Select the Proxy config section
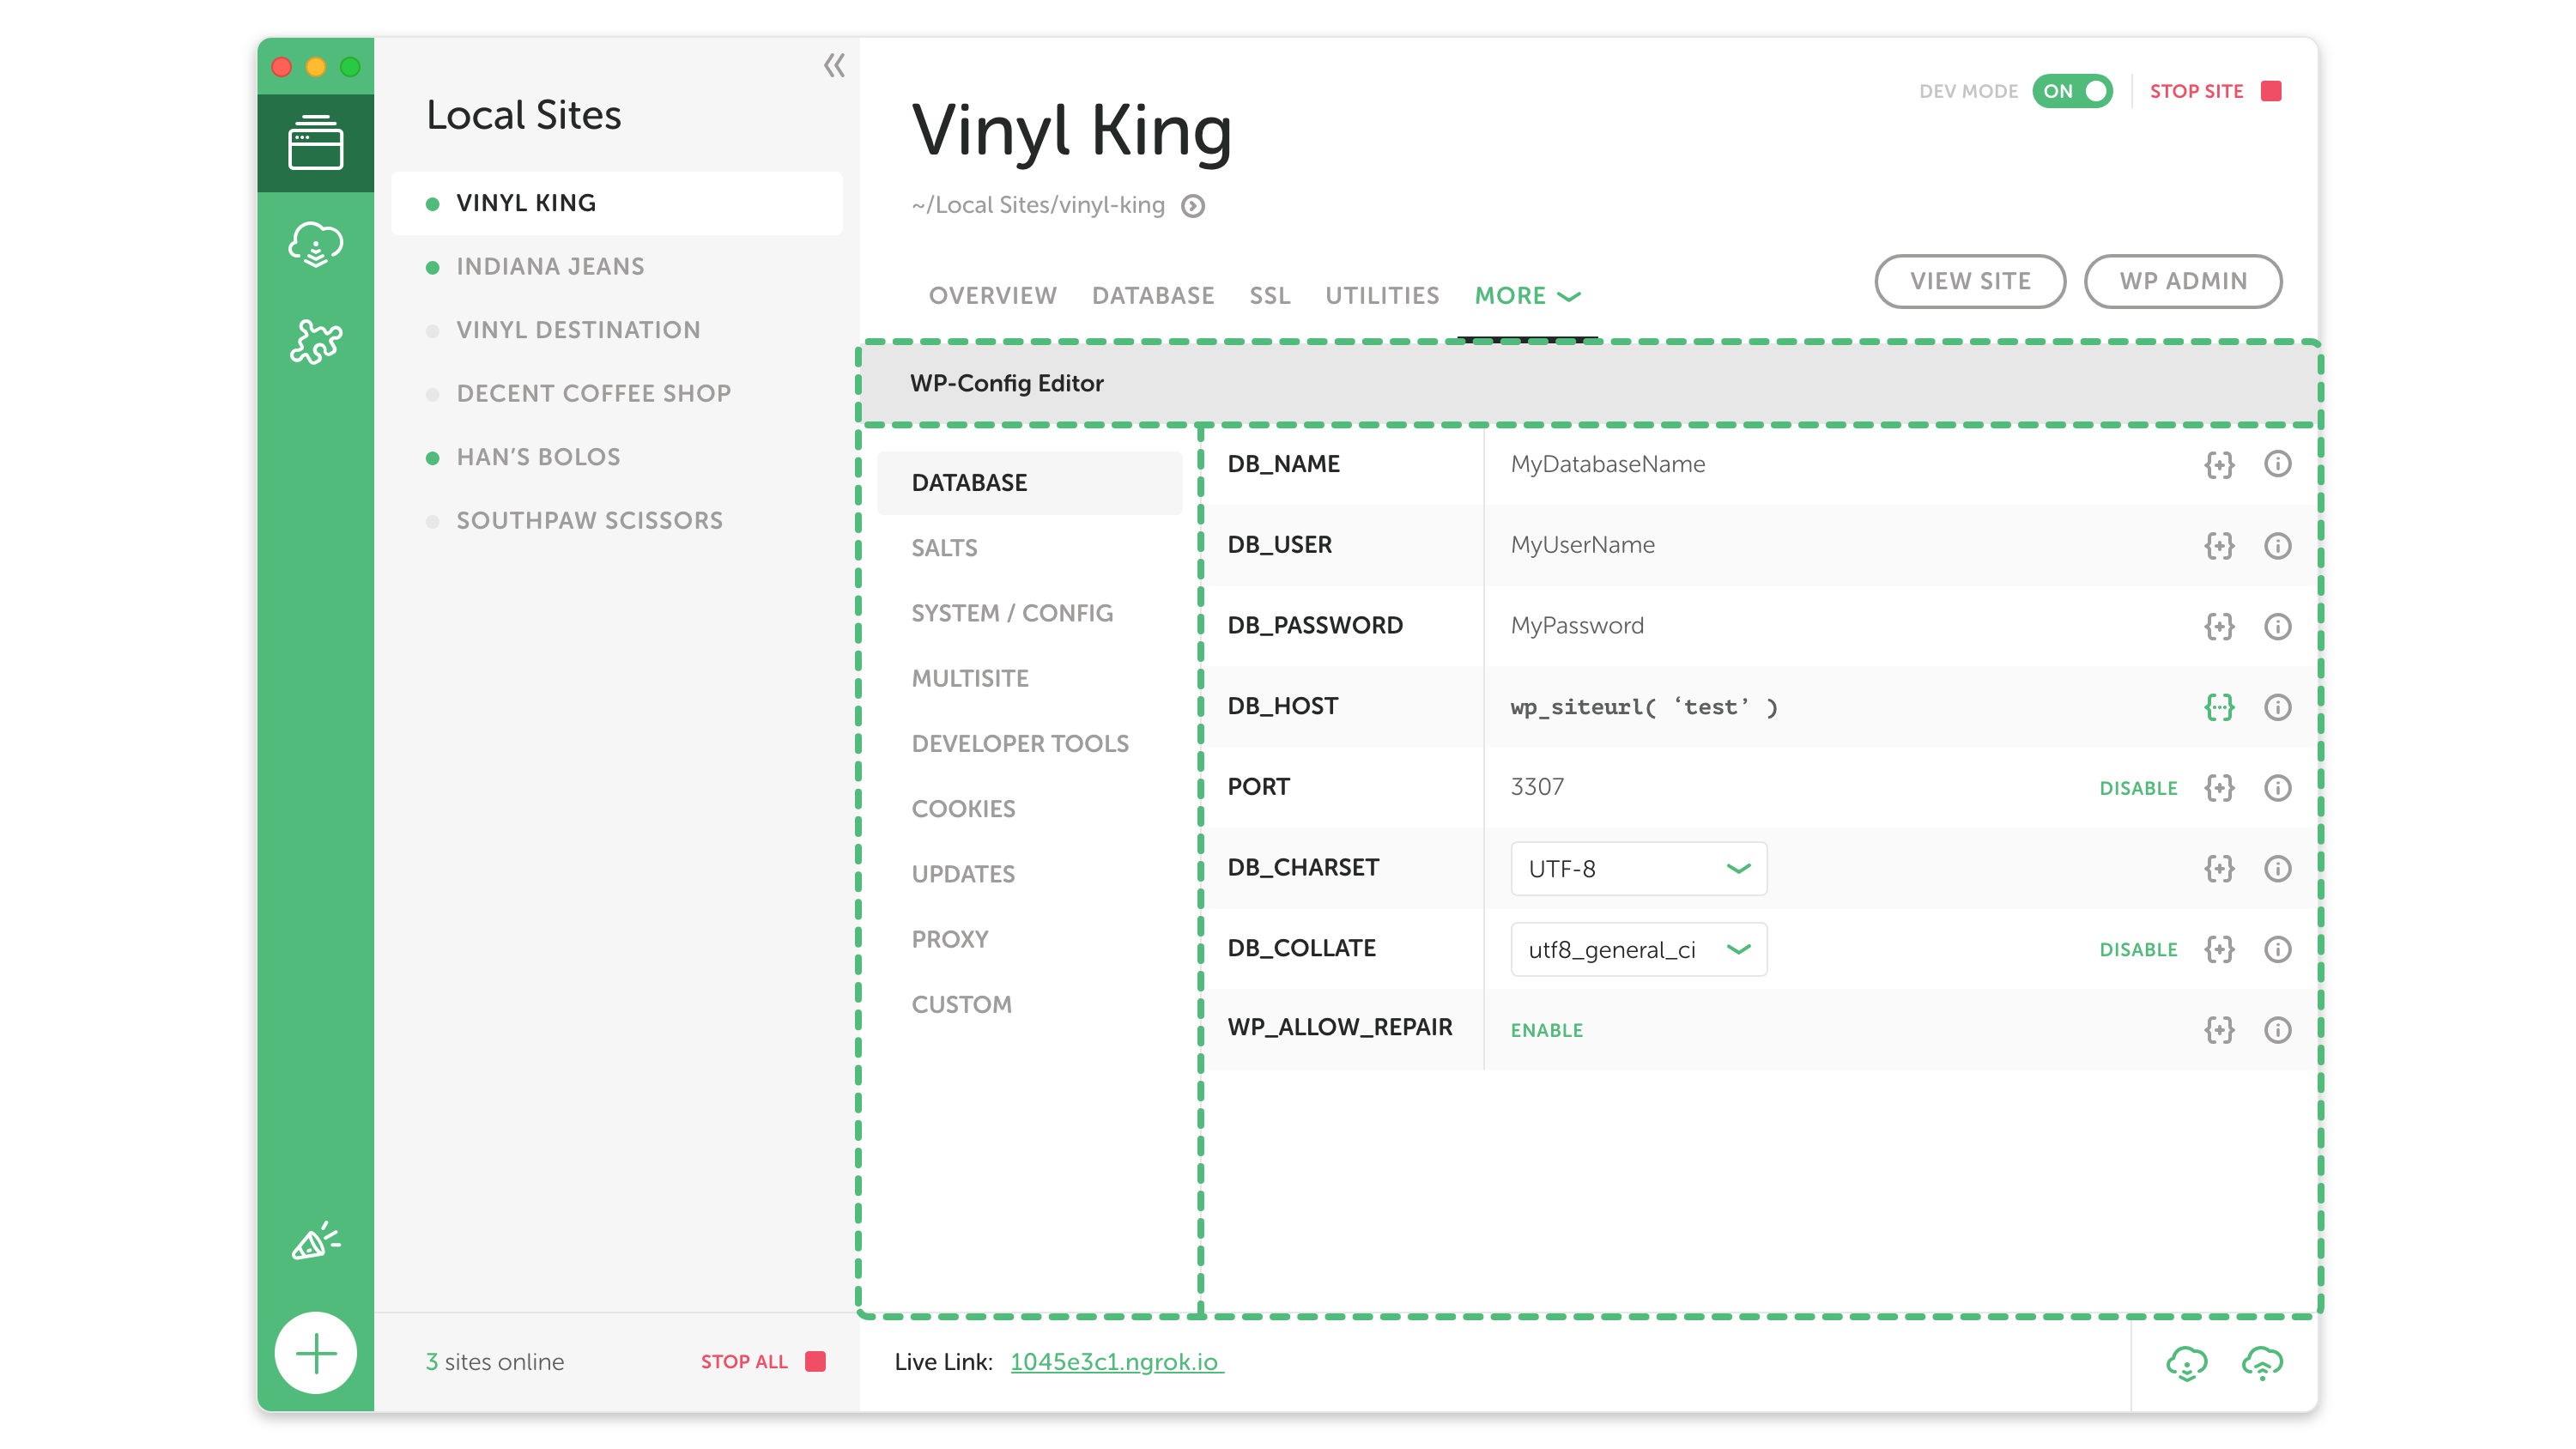The width and height of the screenshot is (2576, 1449). pos(949,939)
